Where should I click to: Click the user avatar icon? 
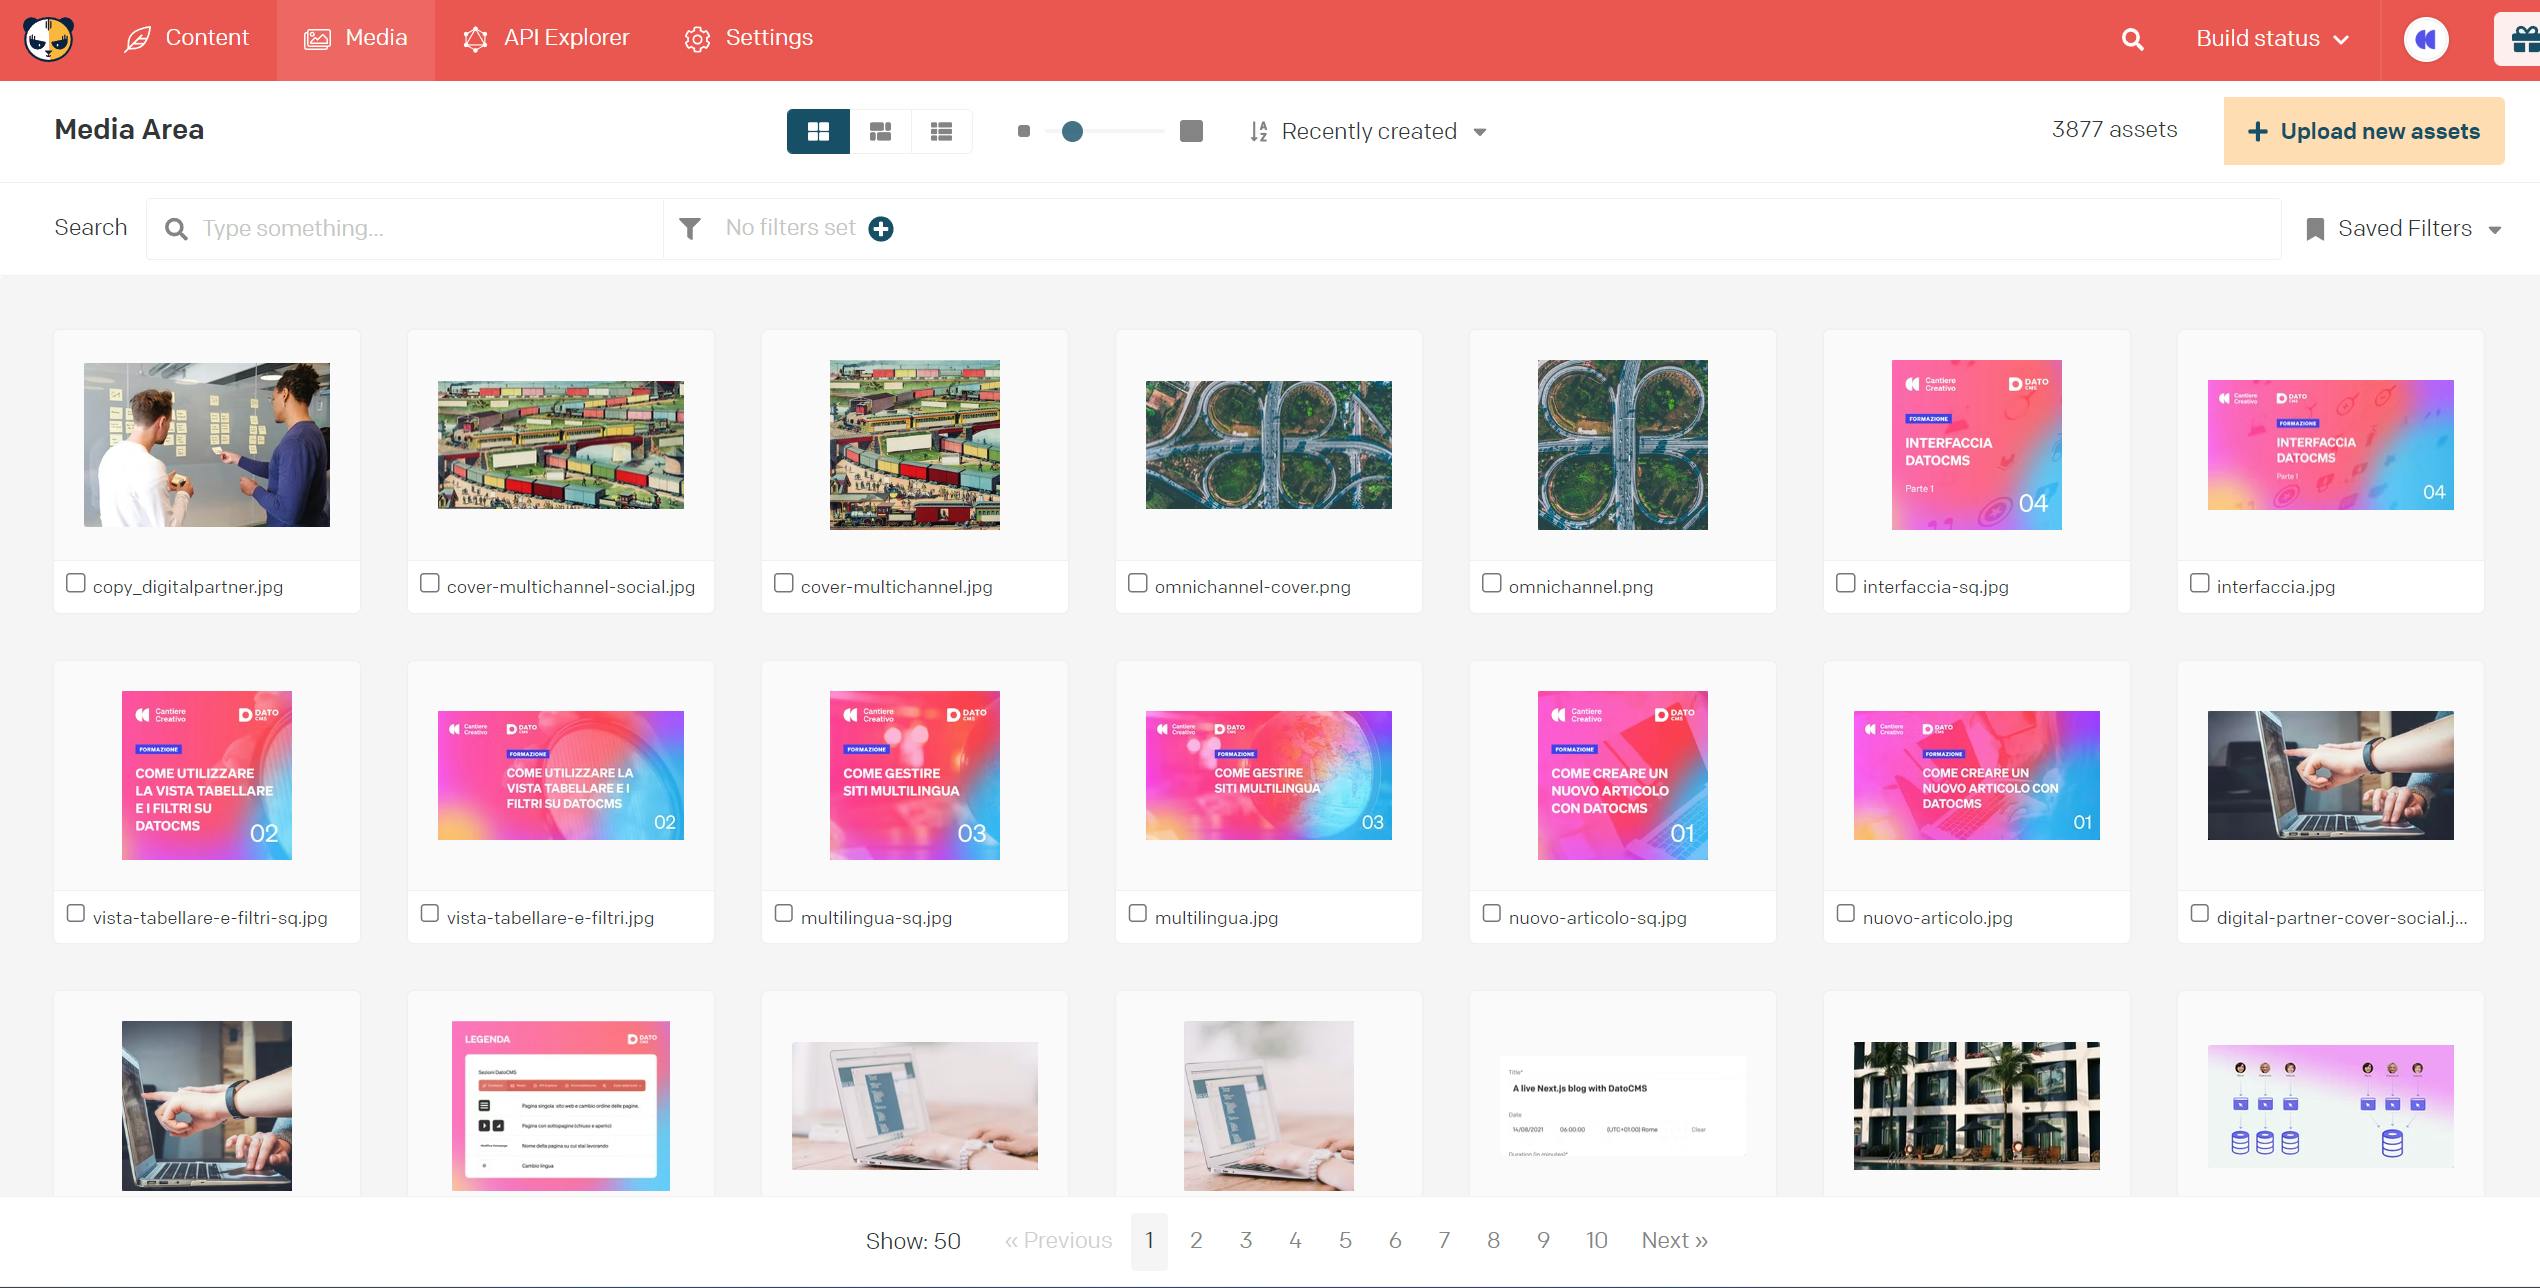(x=2425, y=40)
